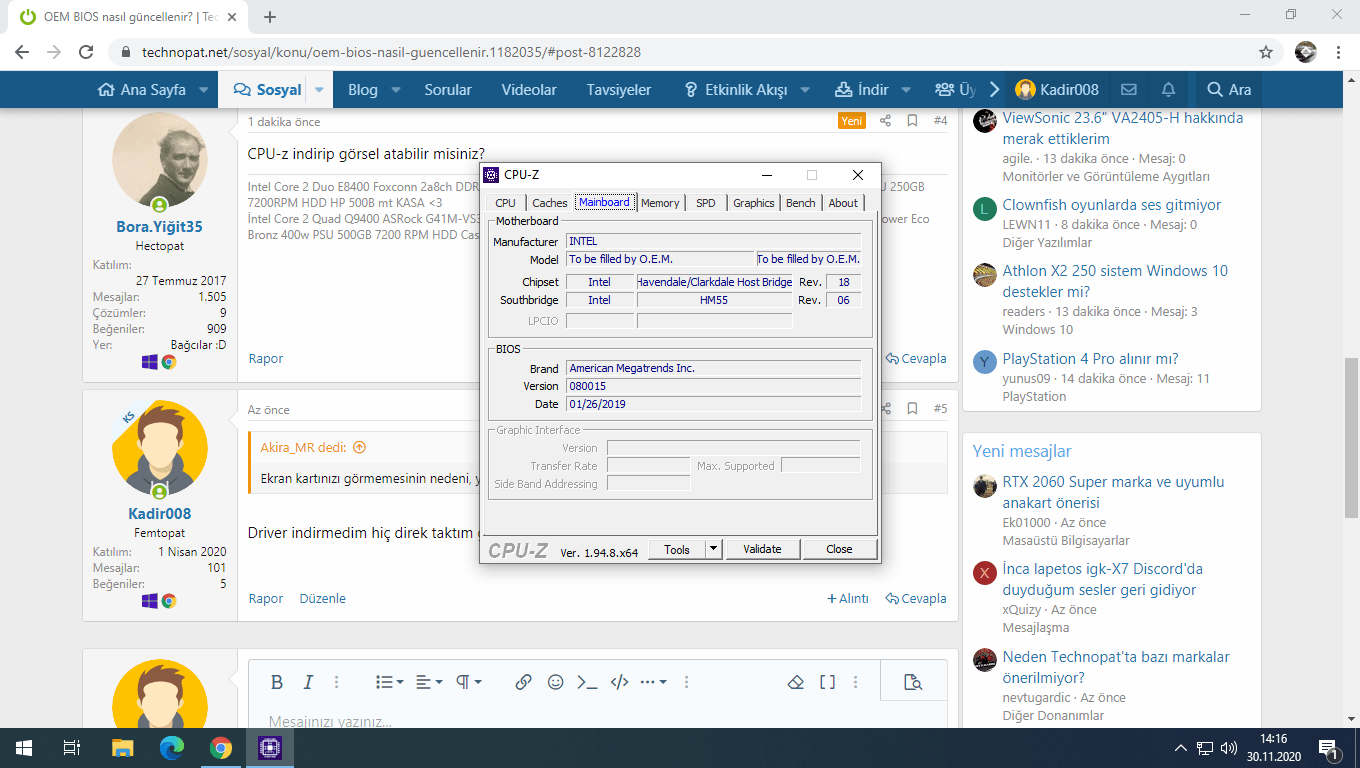Screen dimensions: 1360x768
Task: Expand the list formatting dropdown
Action: (x=390, y=682)
